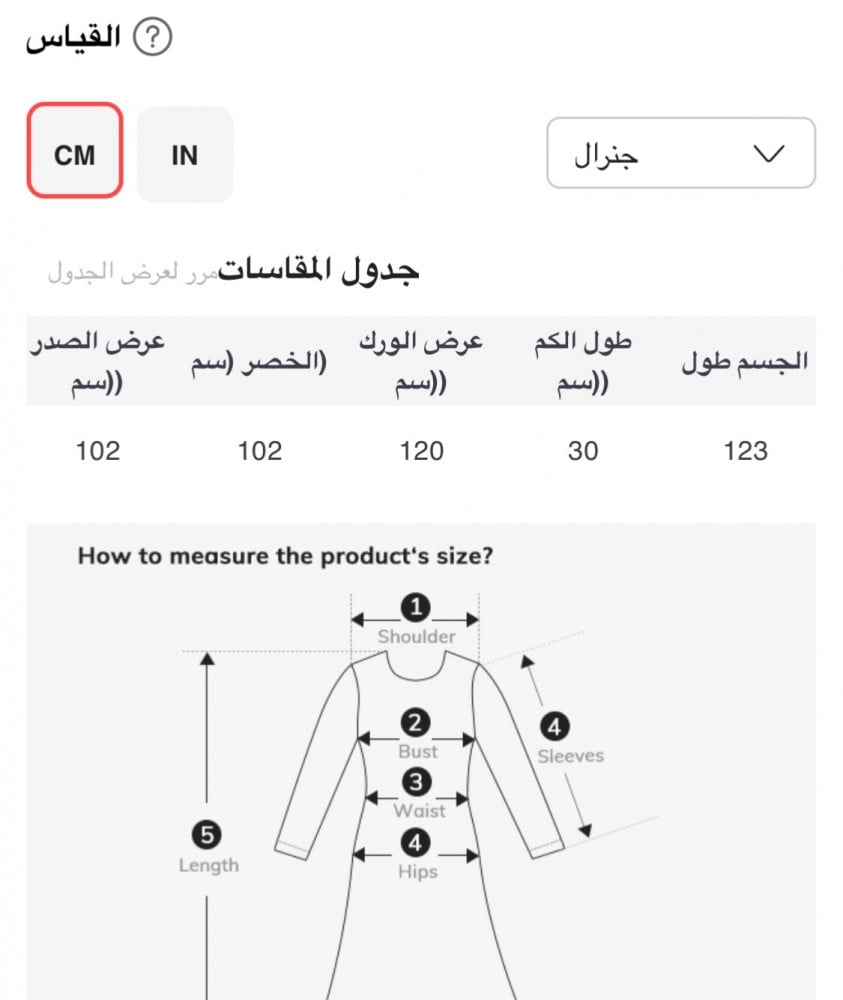Click the Length number 5 marker
843x1000 pixels.
coord(208,835)
